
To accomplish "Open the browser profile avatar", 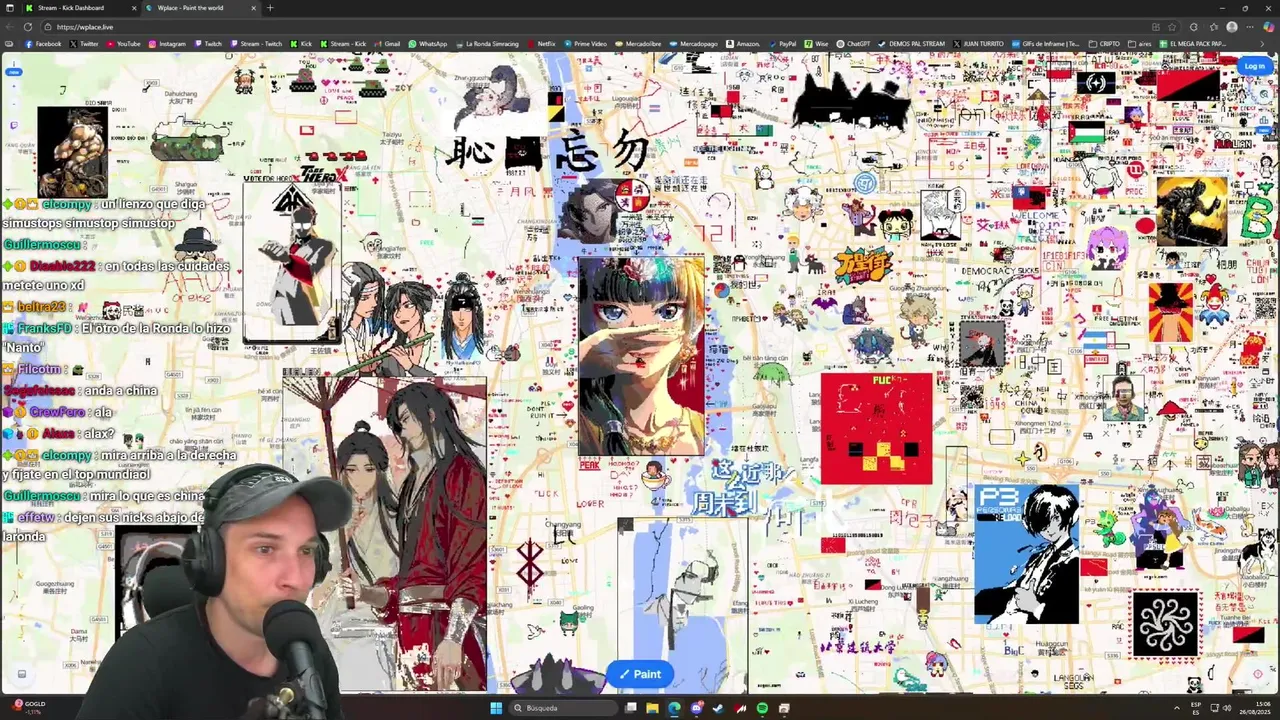I will [1232, 27].
